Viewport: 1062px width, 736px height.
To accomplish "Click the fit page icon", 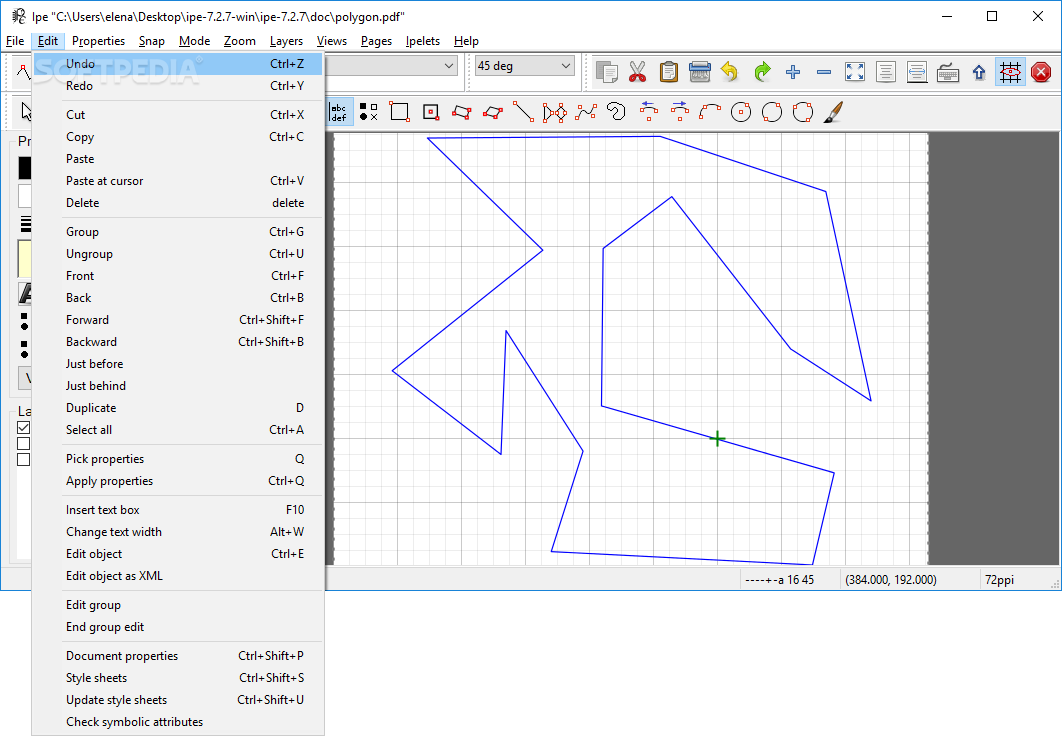I will (886, 72).
